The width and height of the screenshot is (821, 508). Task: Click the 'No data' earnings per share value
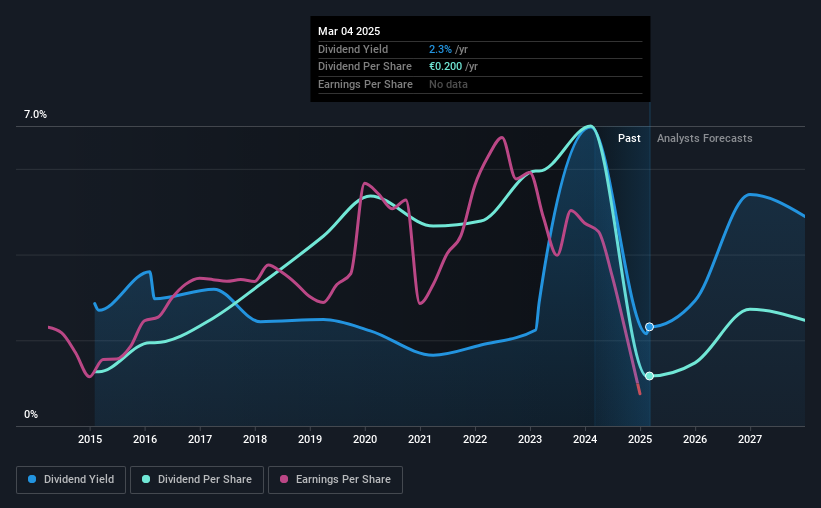[x=448, y=84]
